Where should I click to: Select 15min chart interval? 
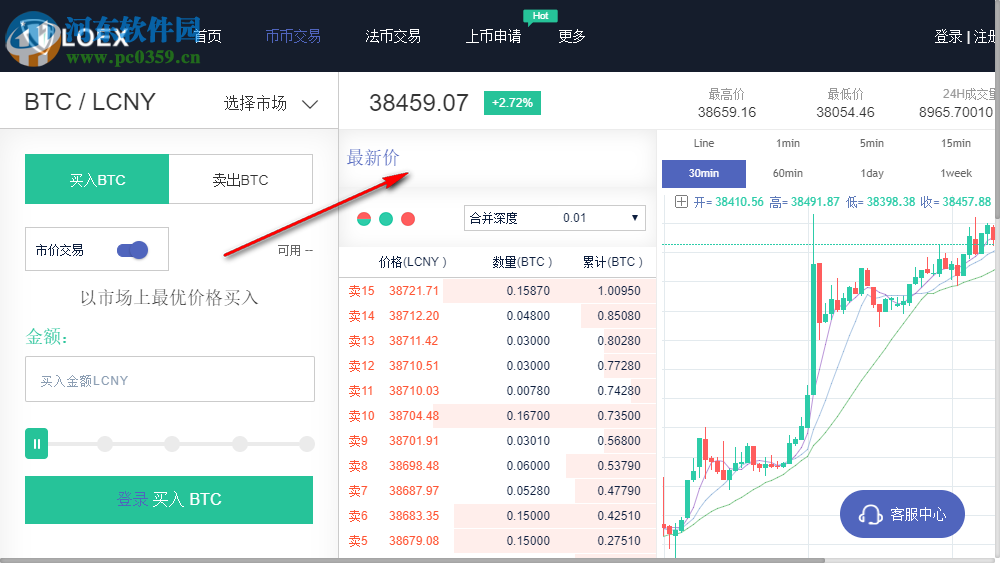pyautogui.click(x=956, y=143)
